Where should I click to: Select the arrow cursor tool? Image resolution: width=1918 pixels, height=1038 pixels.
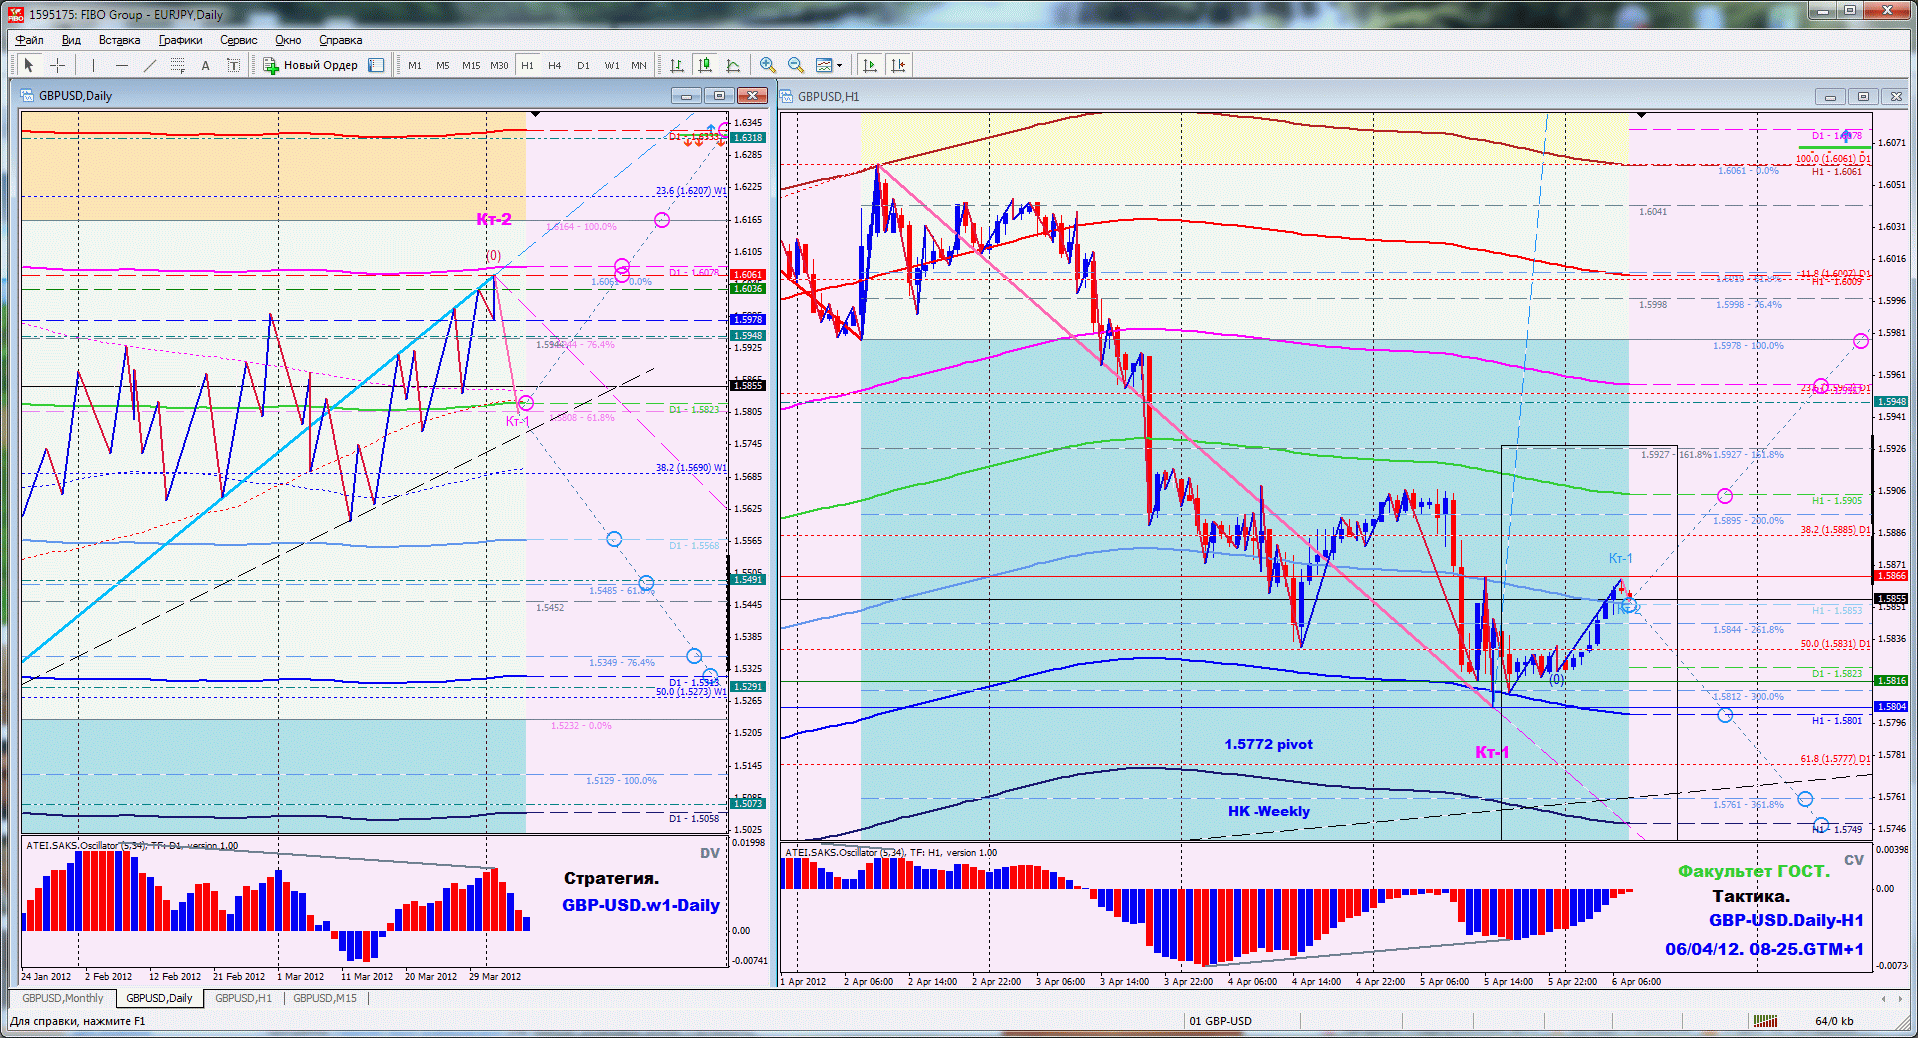(x=29, y=65)
